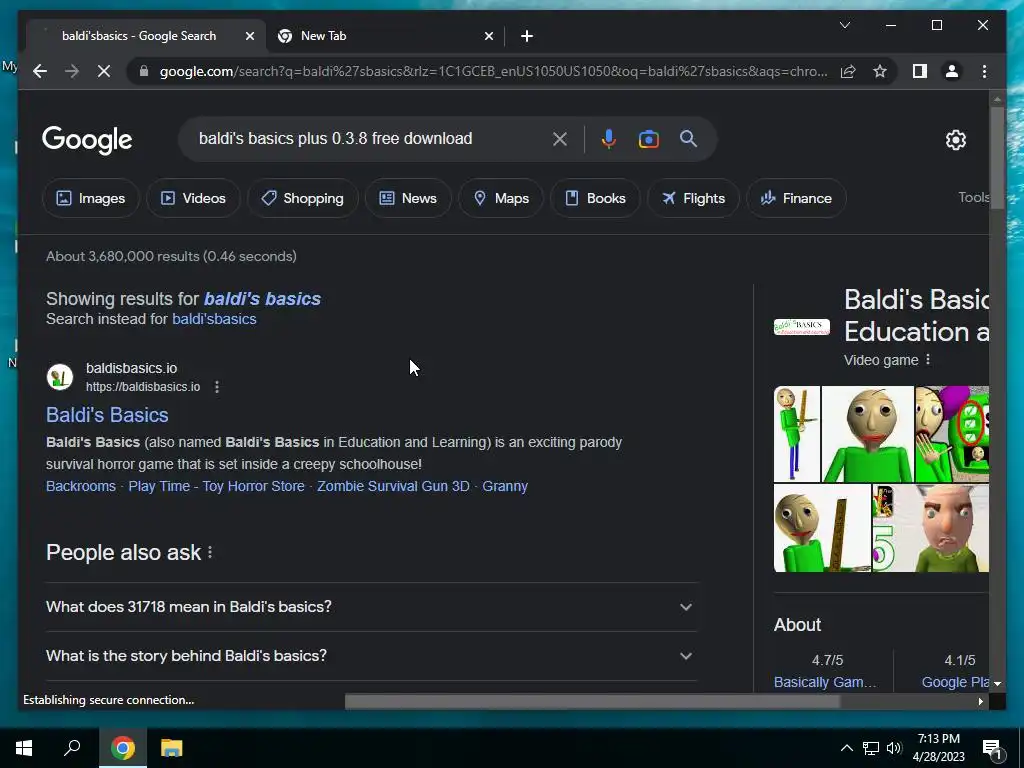Image resolution: width=1024 pixels, height=768 pixels.
Task: Bookmark this page with the star icon
Action: (x=880, y=71)
